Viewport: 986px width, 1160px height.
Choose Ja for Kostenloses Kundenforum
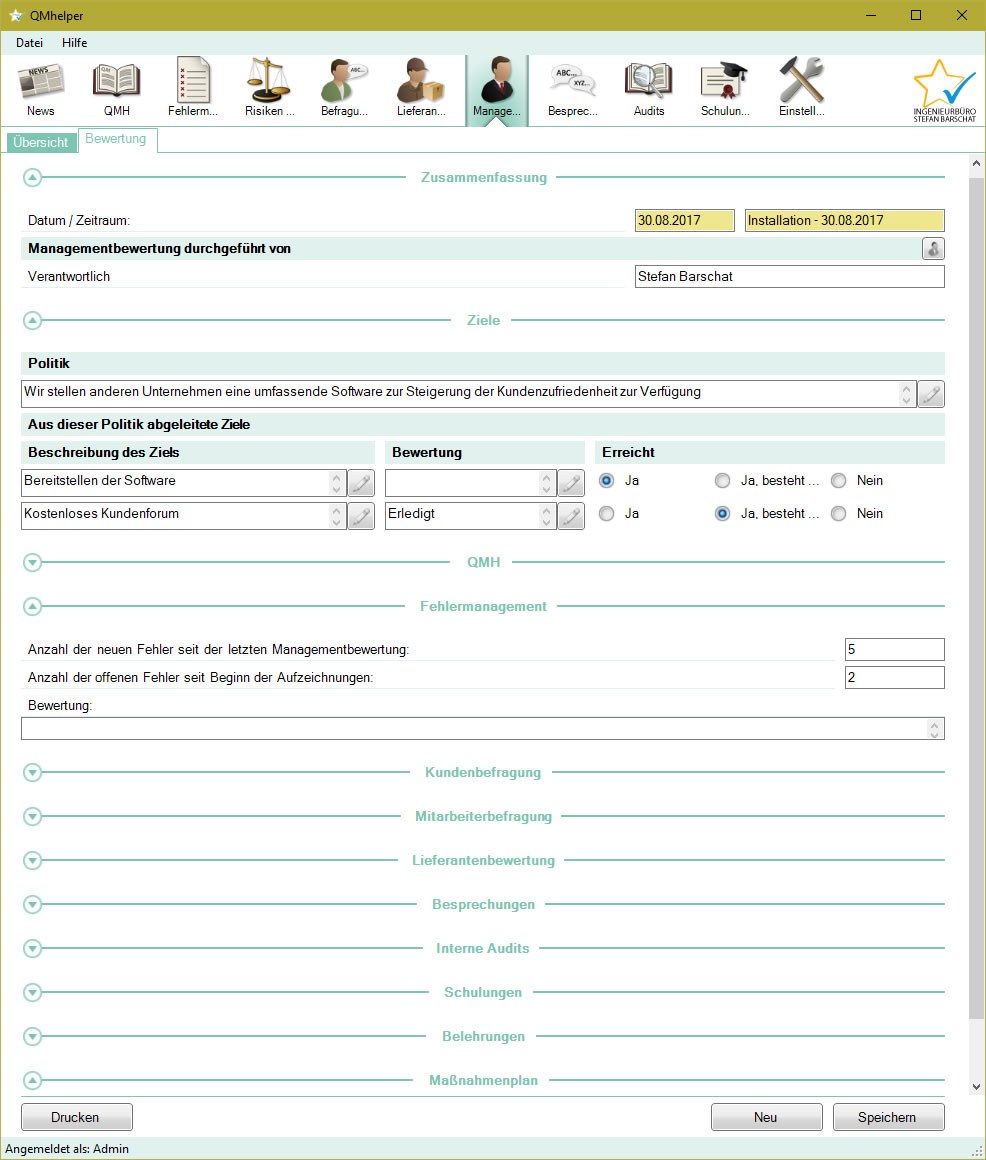[x=606, y=513]
